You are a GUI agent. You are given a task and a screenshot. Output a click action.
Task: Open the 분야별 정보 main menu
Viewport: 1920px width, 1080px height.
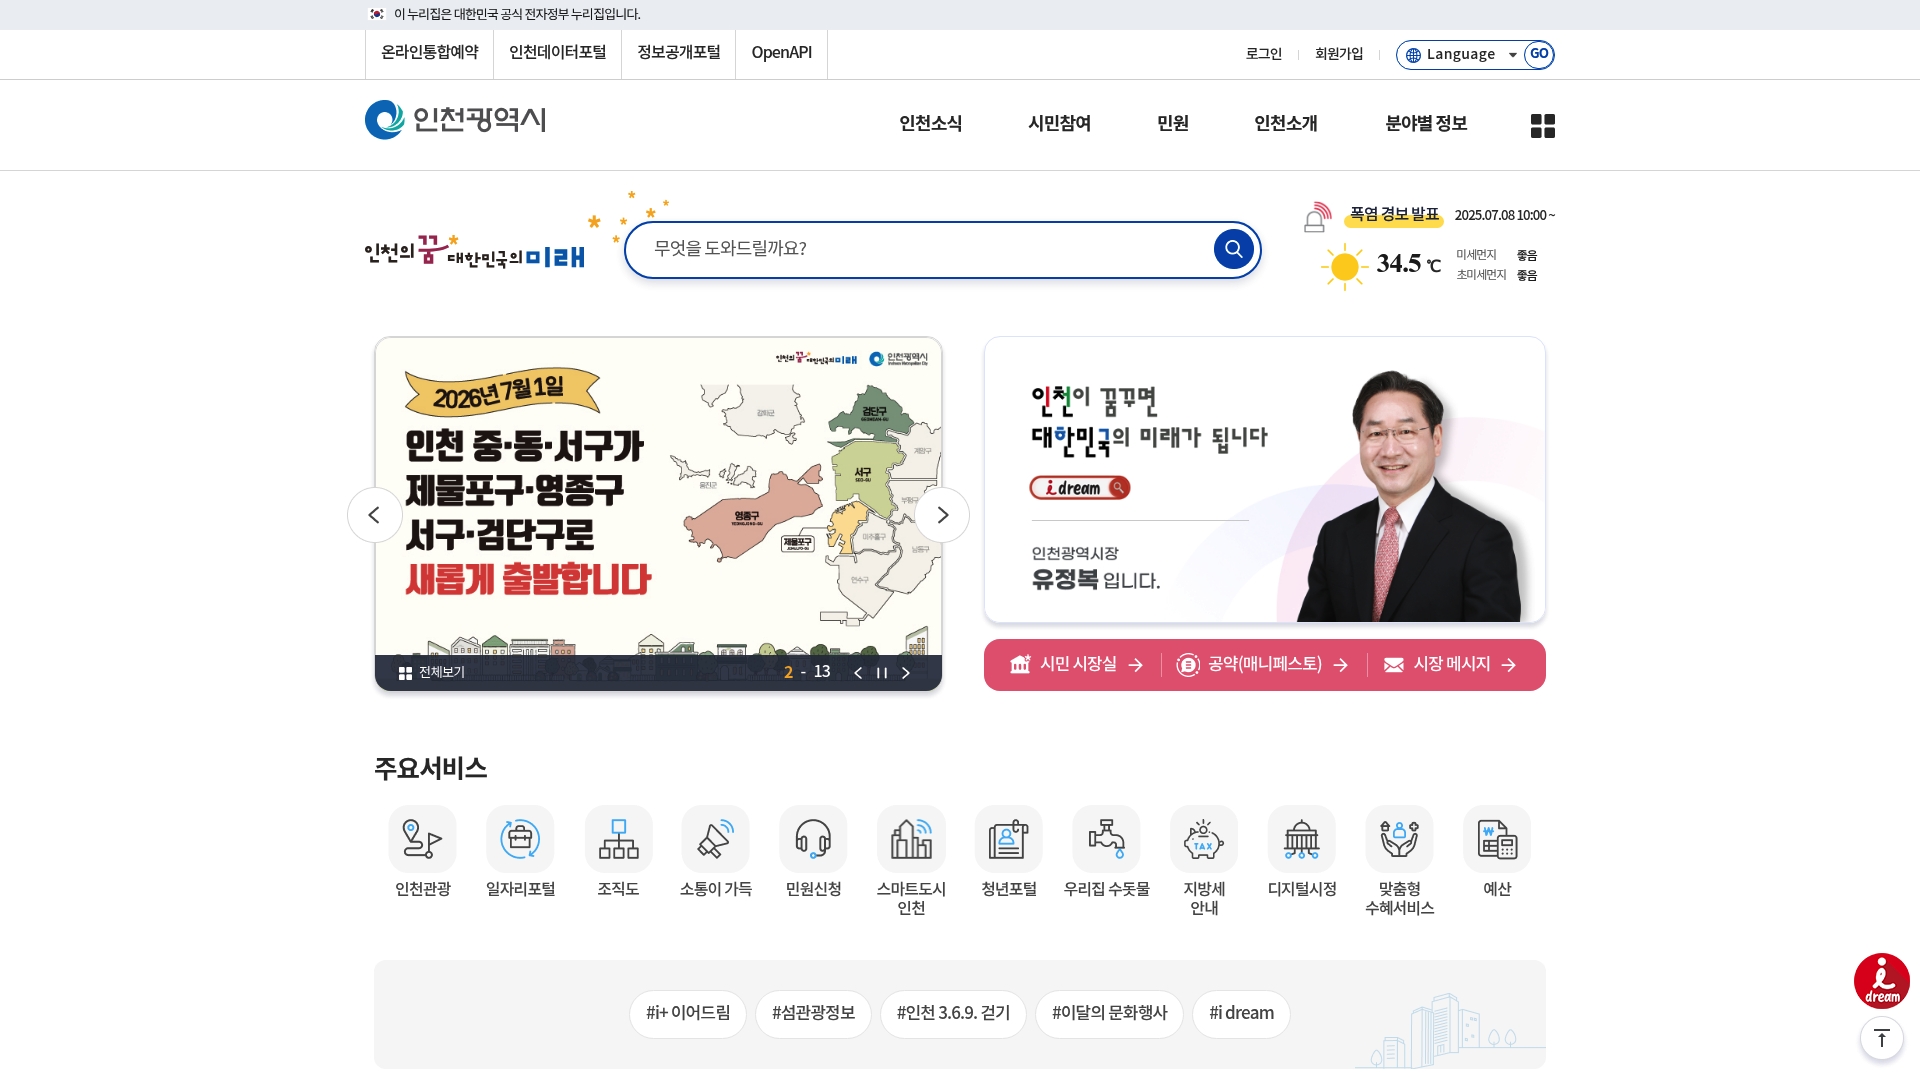(x=1425, y=124)
